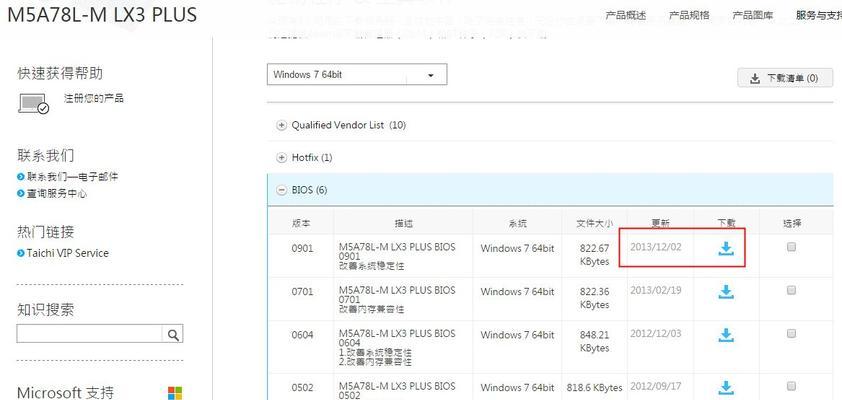Click the Microsoft 支持 heading

(66, 392)
